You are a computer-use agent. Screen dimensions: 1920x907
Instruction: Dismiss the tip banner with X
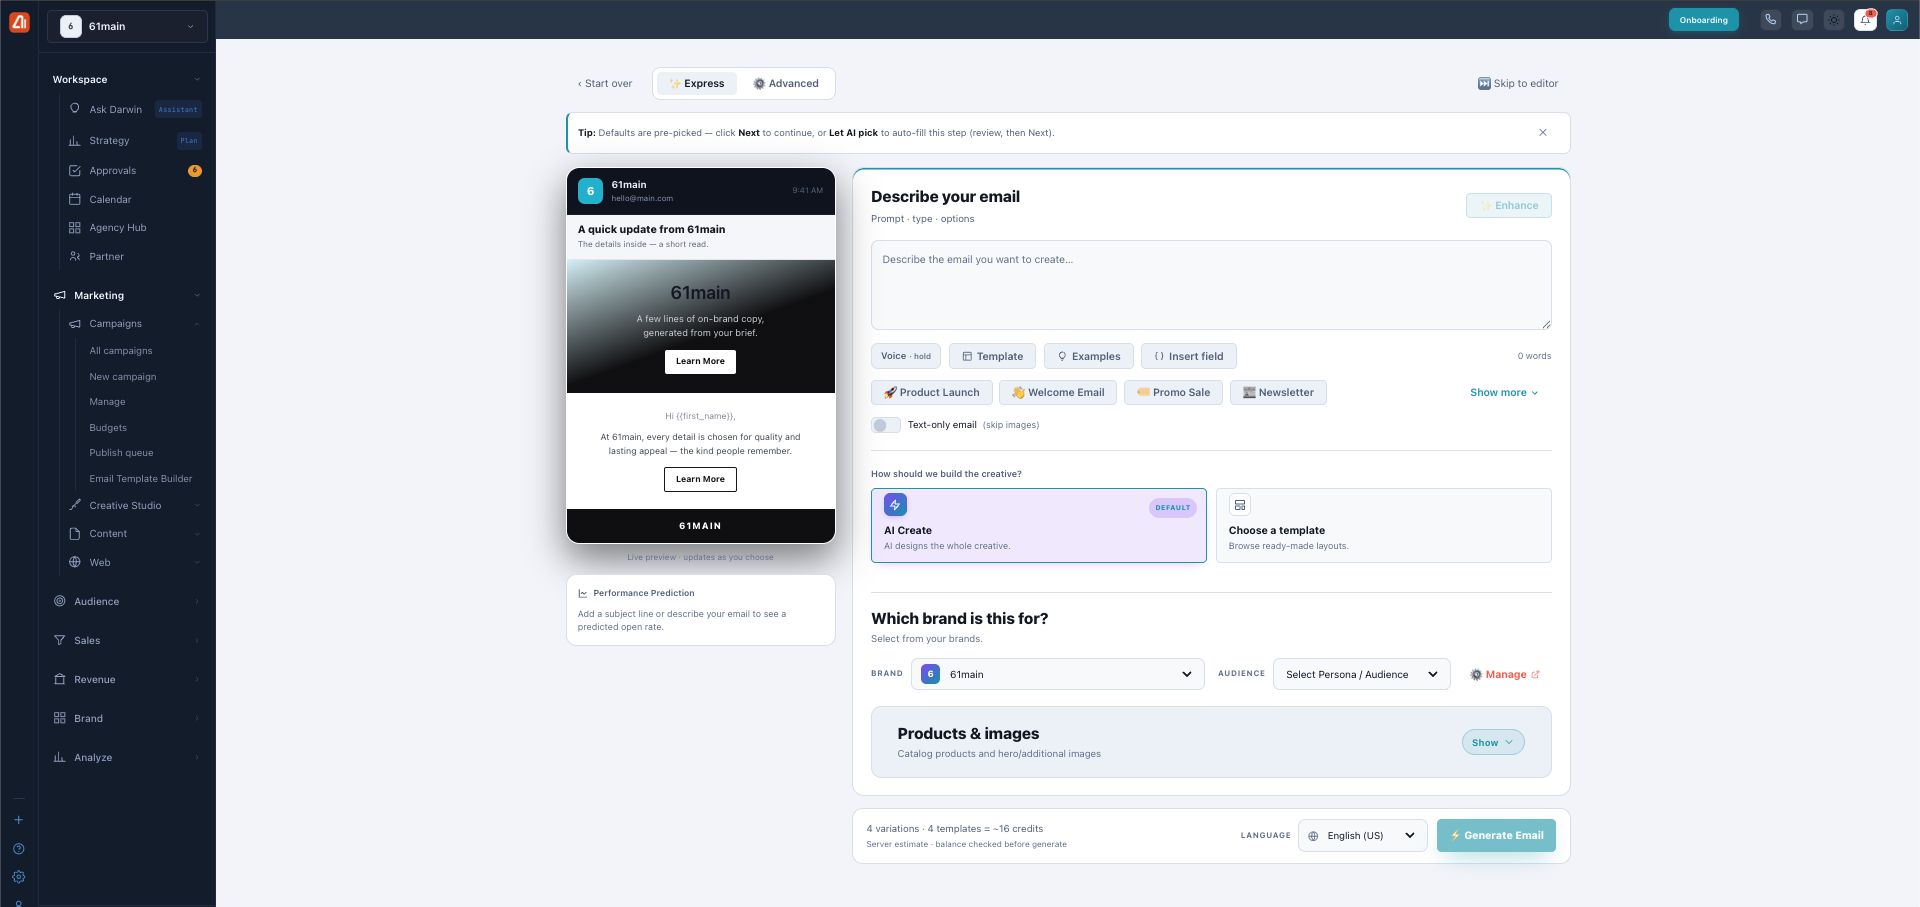coord(1543,132)
